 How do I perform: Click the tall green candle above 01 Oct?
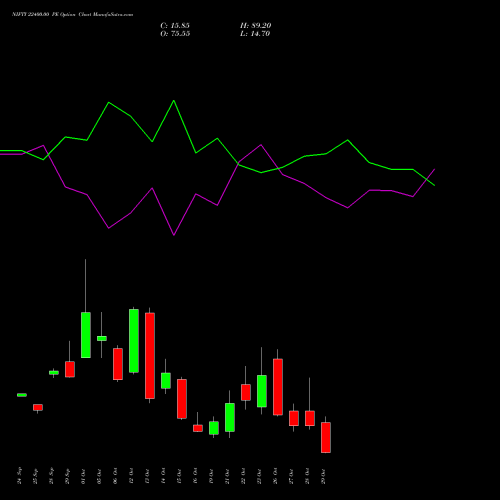coord(86,335)
